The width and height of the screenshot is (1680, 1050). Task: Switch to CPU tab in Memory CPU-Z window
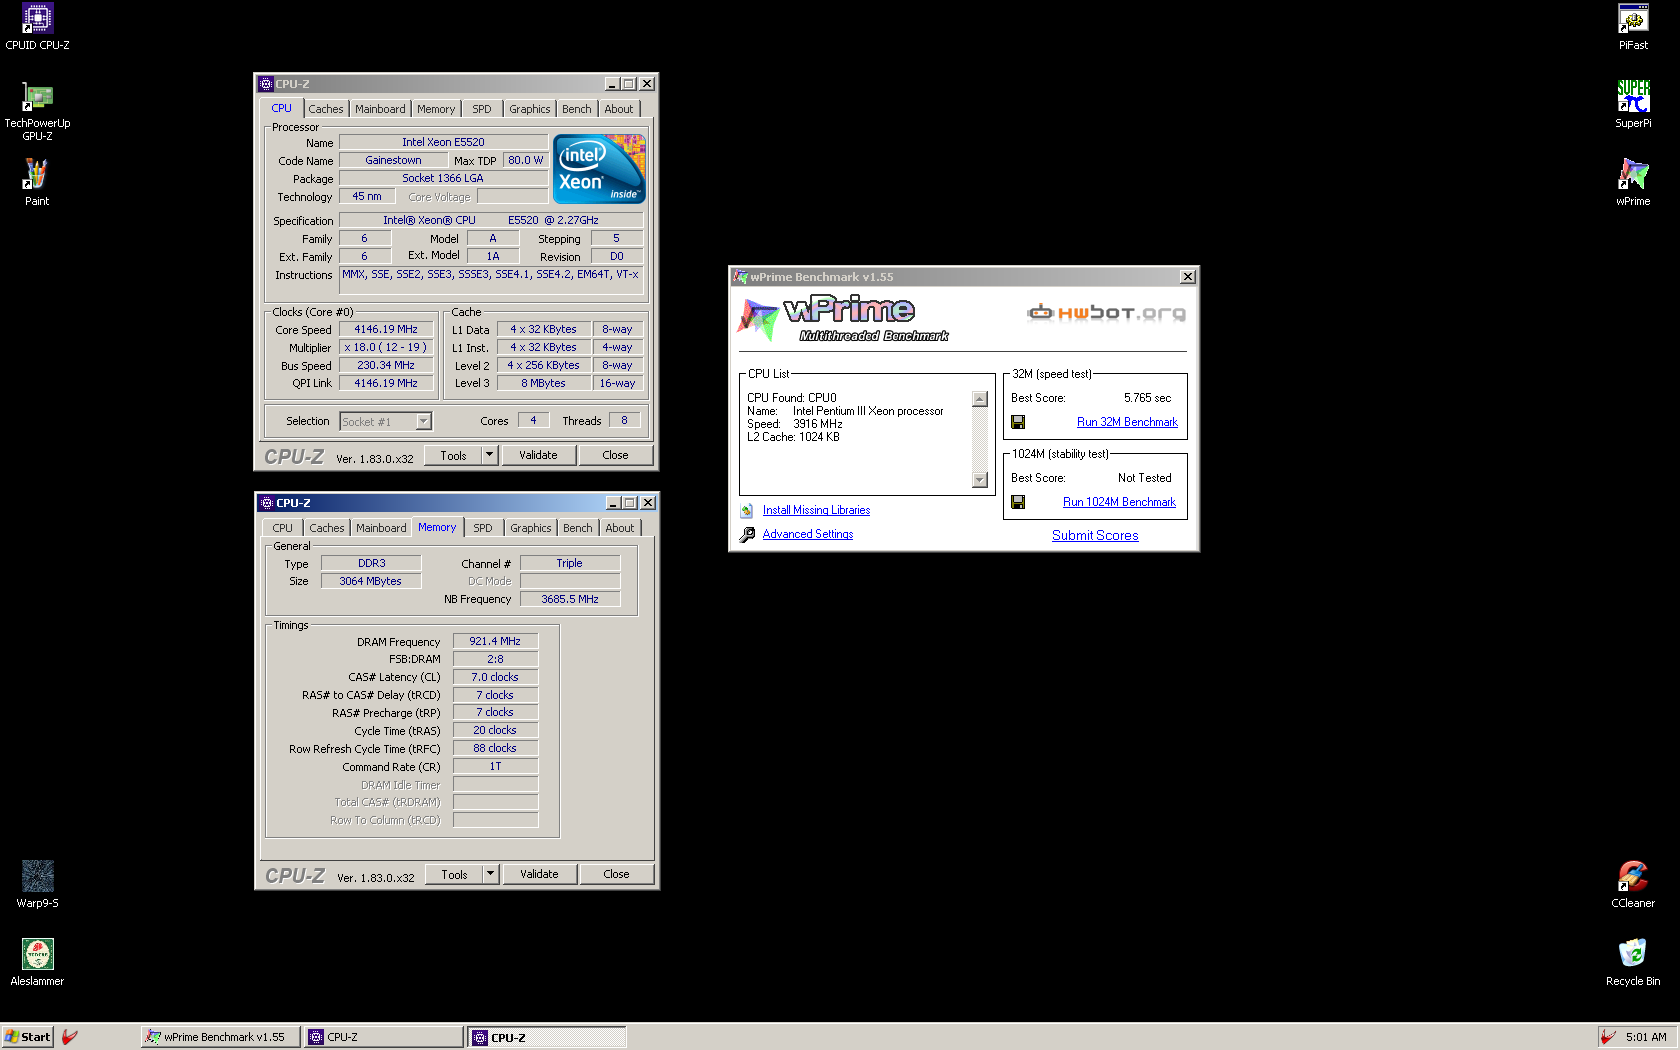pyautogui.click(x=283, y=528)
